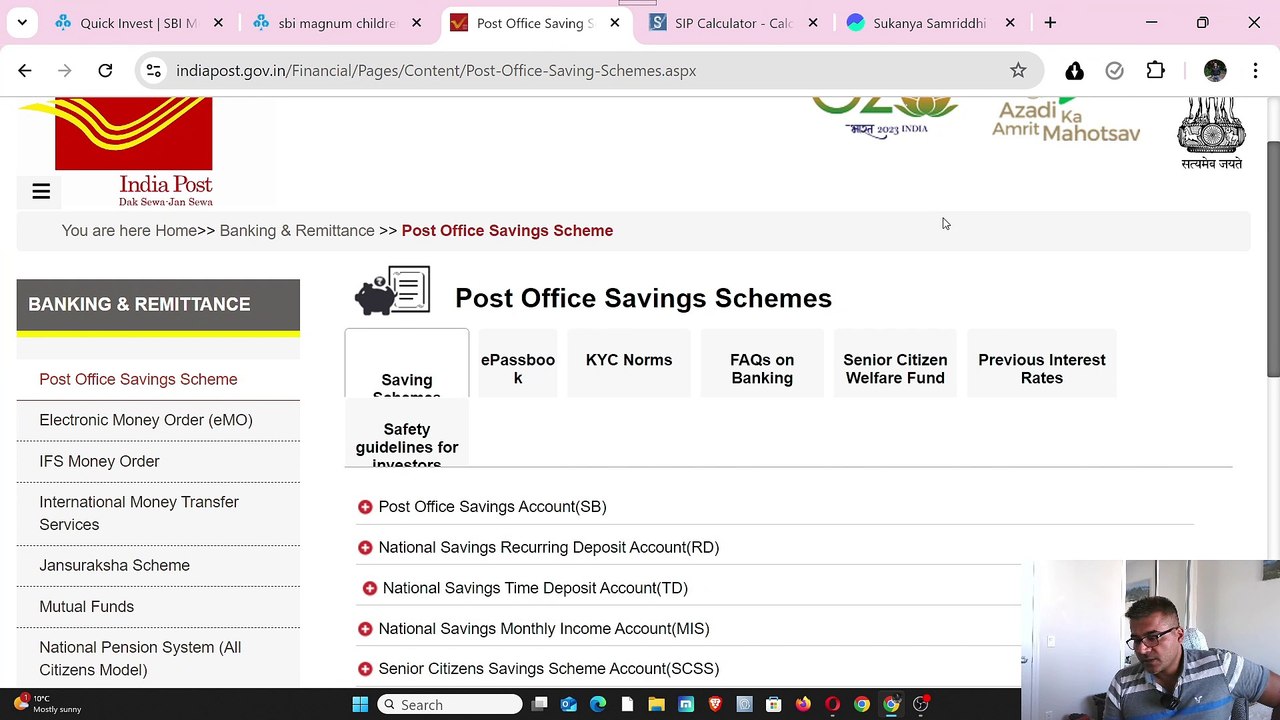This screenshot has height=720, width=1280.
Task: Open File Explorer from the taskbar
Action: point(656,705)
